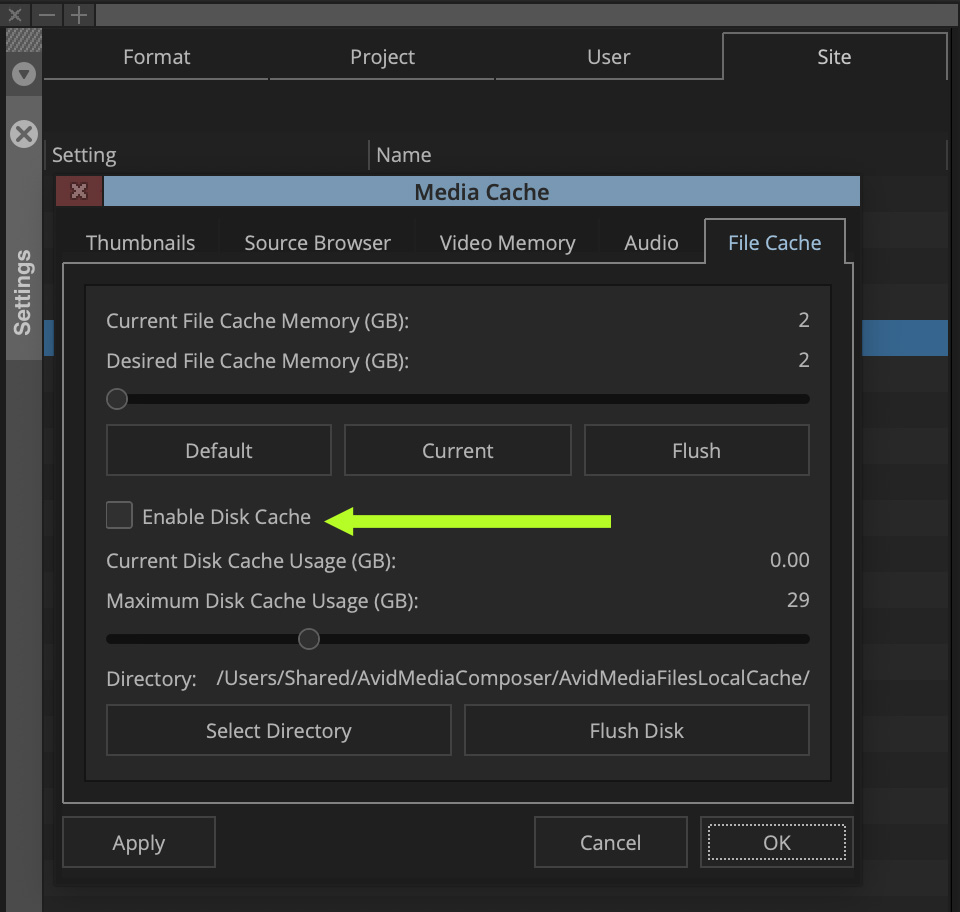Enable the Disk Cache checkbox

(x=119, y=515)
